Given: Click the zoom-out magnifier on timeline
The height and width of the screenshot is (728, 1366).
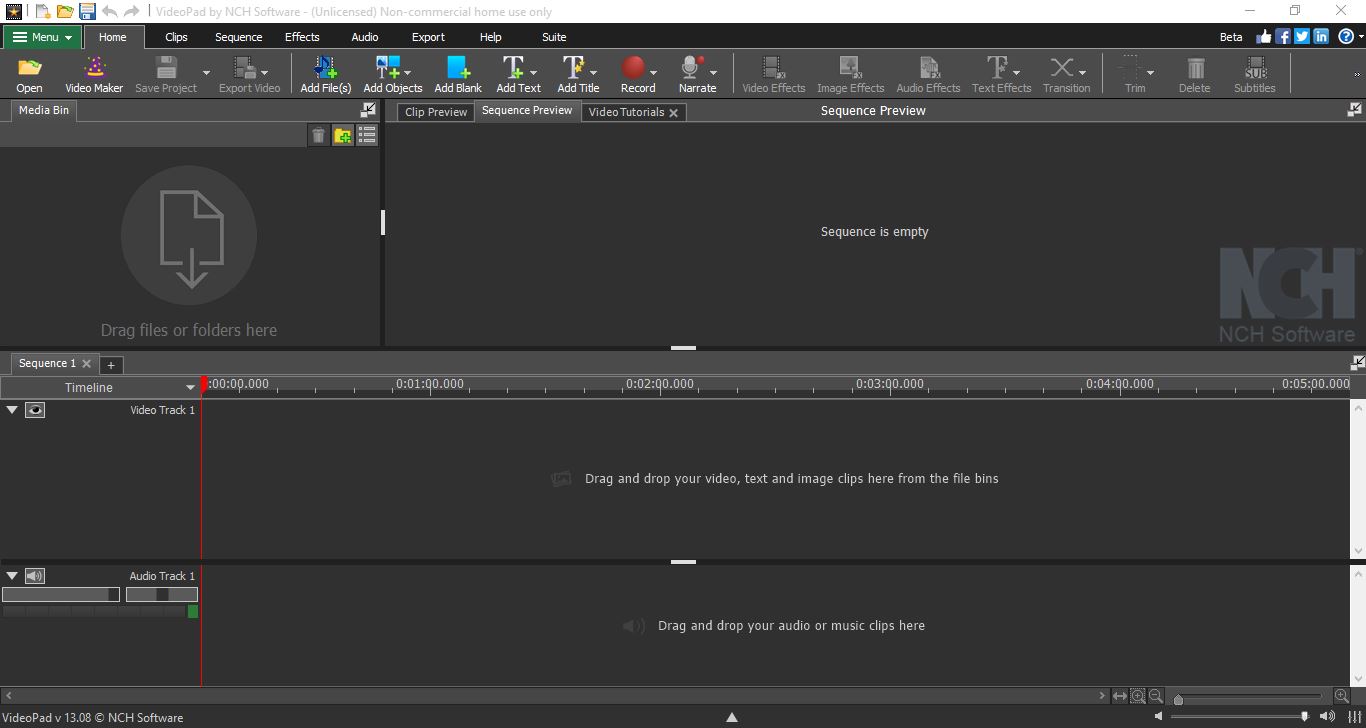Looking at the screenshot, I should (1156, 696).
